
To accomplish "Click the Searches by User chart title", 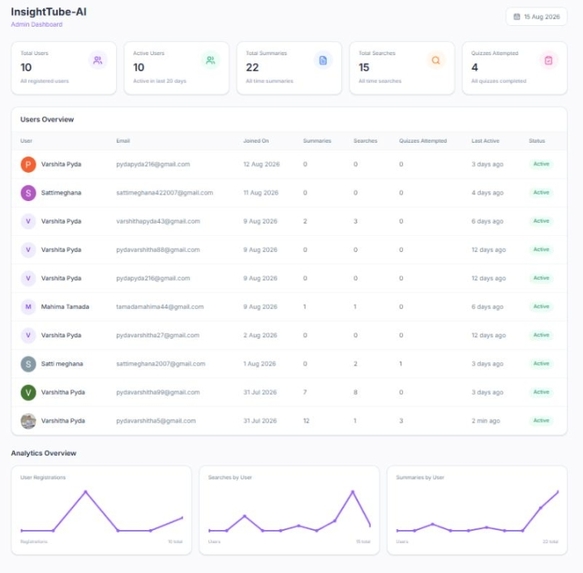I will tap(230, 477).
